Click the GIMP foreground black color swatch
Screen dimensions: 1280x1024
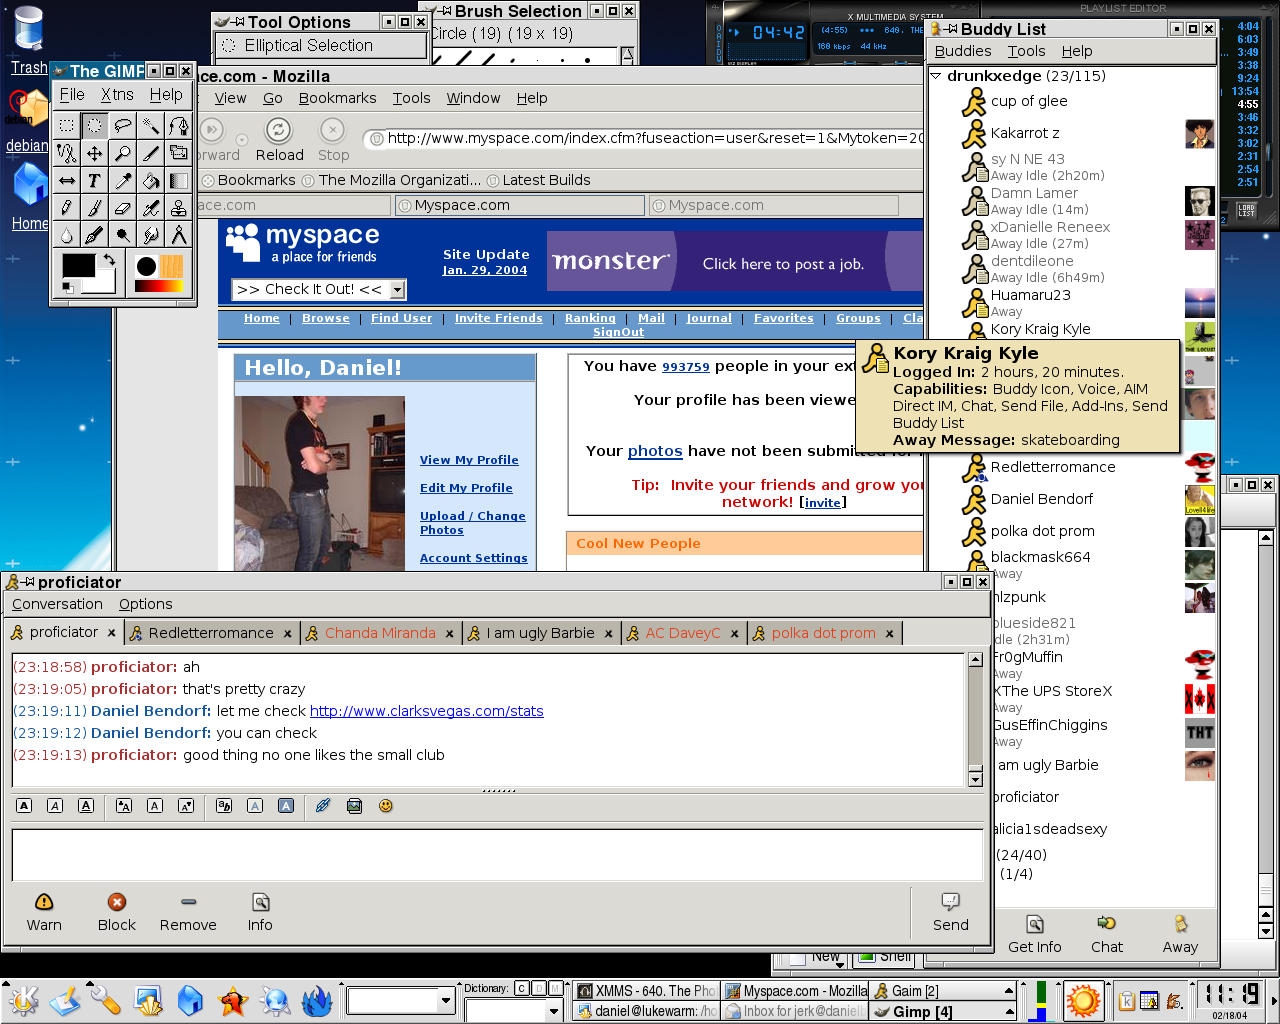[x=79, y=266]
